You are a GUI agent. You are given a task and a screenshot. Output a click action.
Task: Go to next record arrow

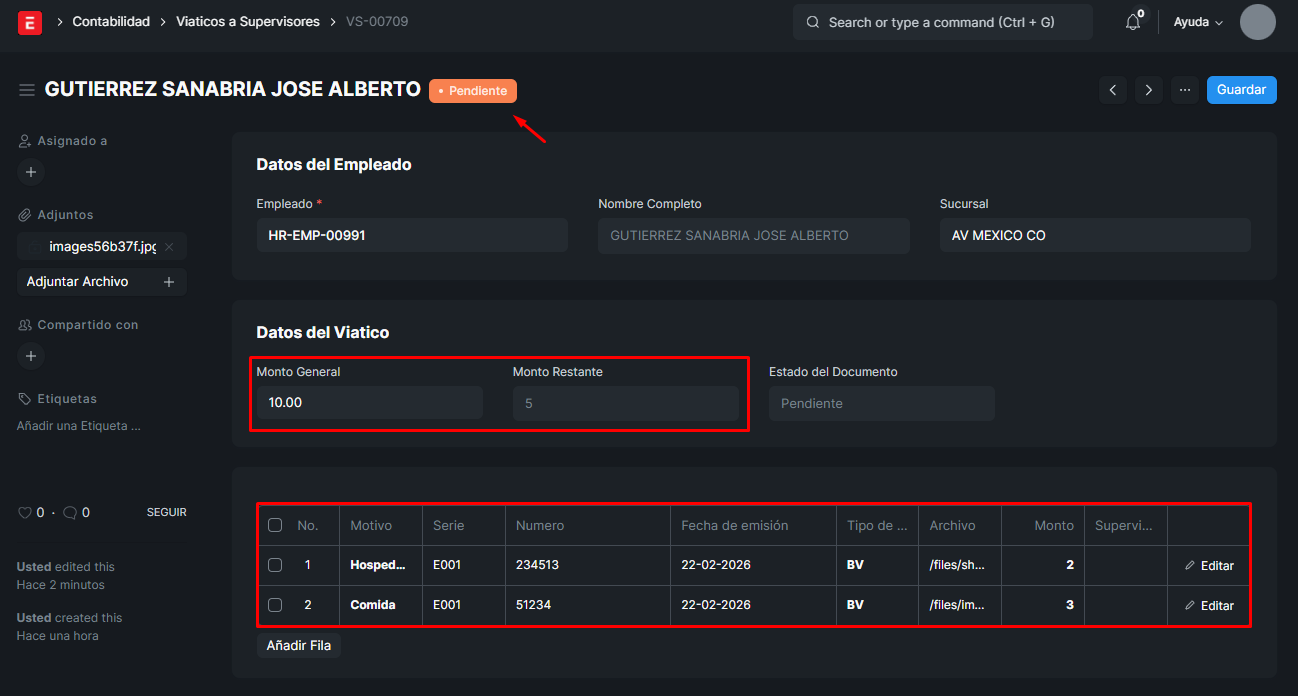point(1149,90)
